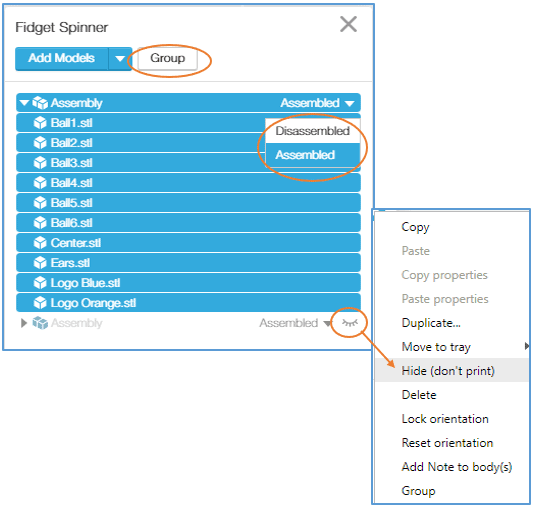Click the Ball6.stl model icon
535x508 pixels.
(40, 223)
